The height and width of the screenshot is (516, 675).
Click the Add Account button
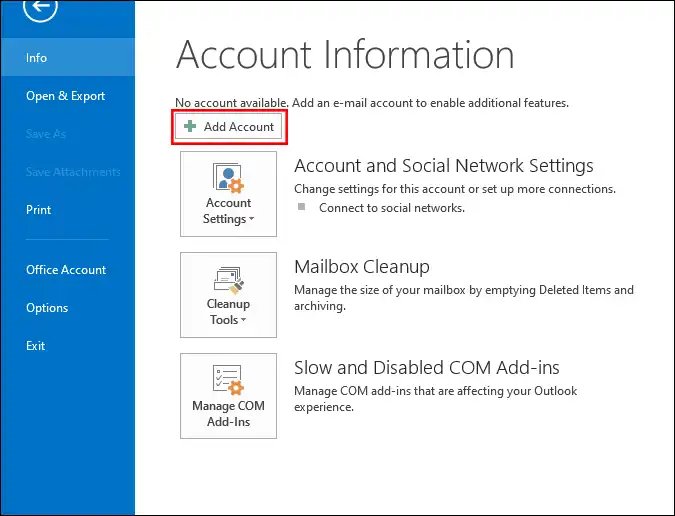(229, 126)
